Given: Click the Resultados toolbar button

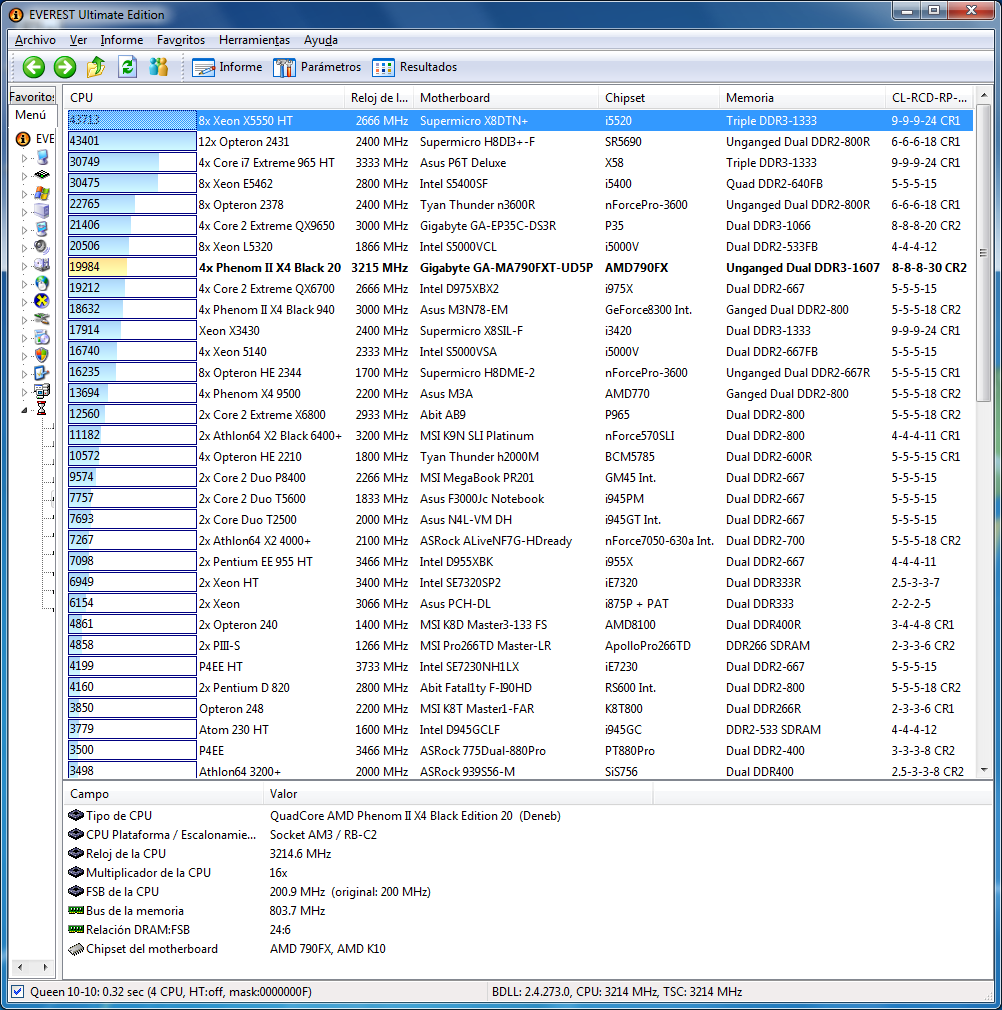Looking at the screenshot, I should 414,67.
